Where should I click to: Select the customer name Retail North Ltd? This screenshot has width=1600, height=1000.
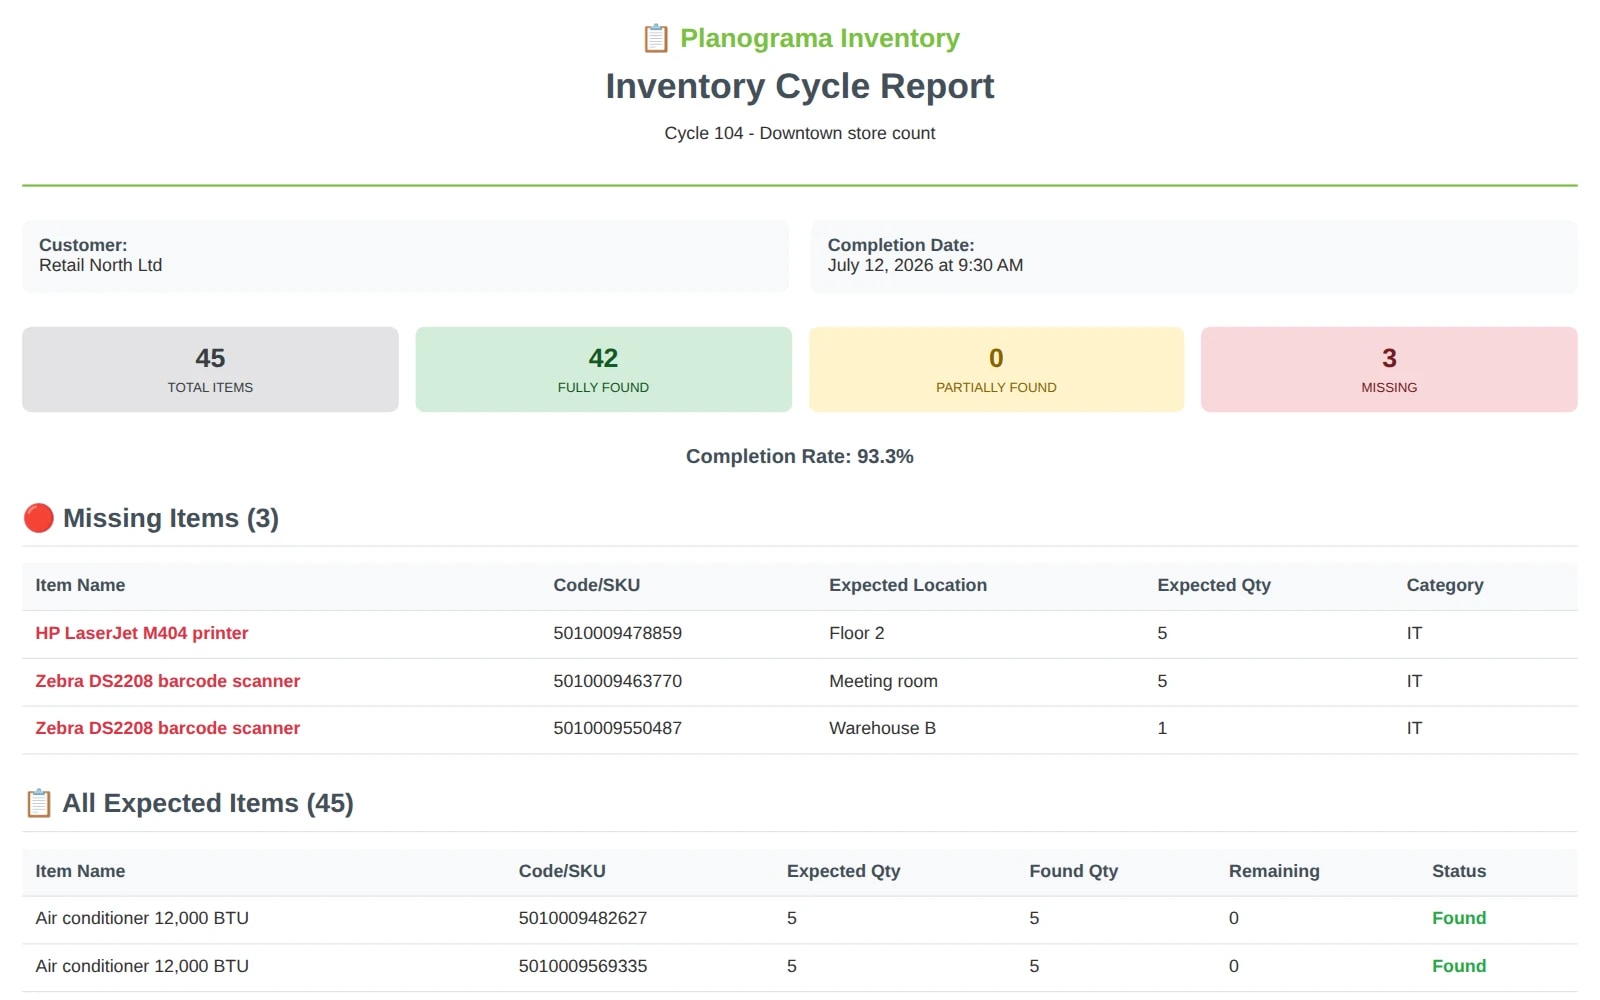point(100,265)
